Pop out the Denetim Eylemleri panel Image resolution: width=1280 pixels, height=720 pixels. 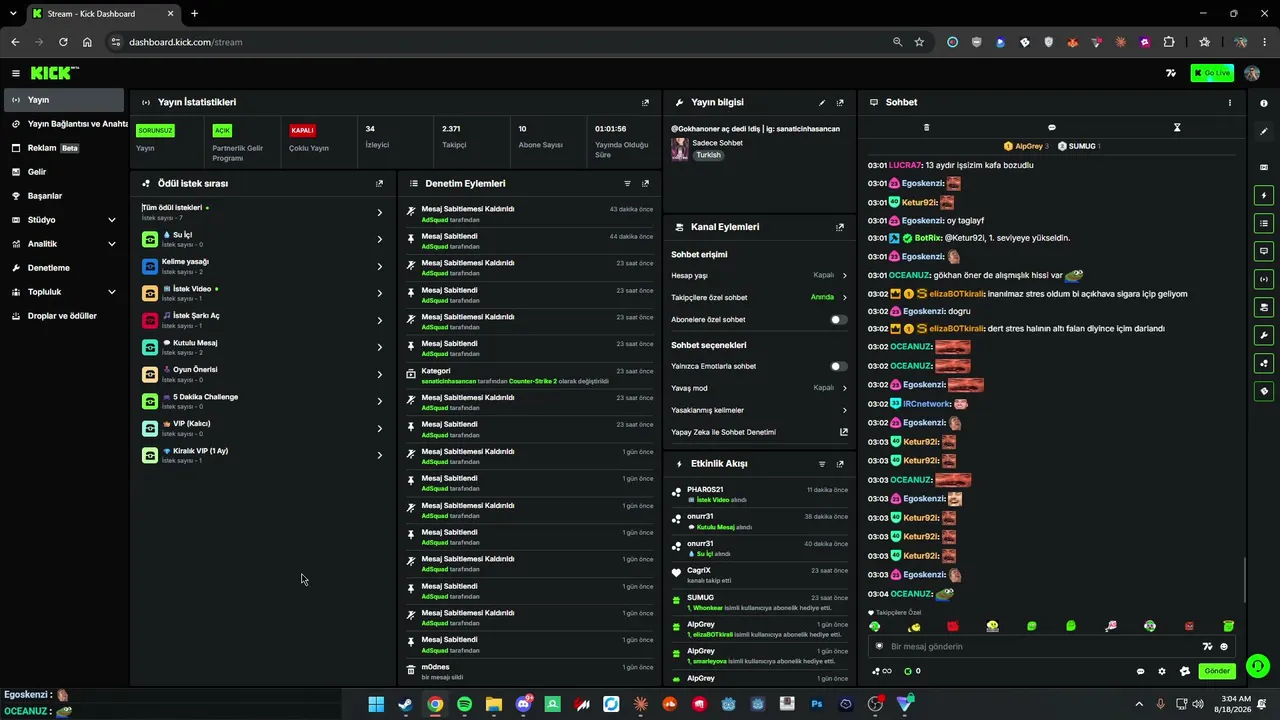646,184
